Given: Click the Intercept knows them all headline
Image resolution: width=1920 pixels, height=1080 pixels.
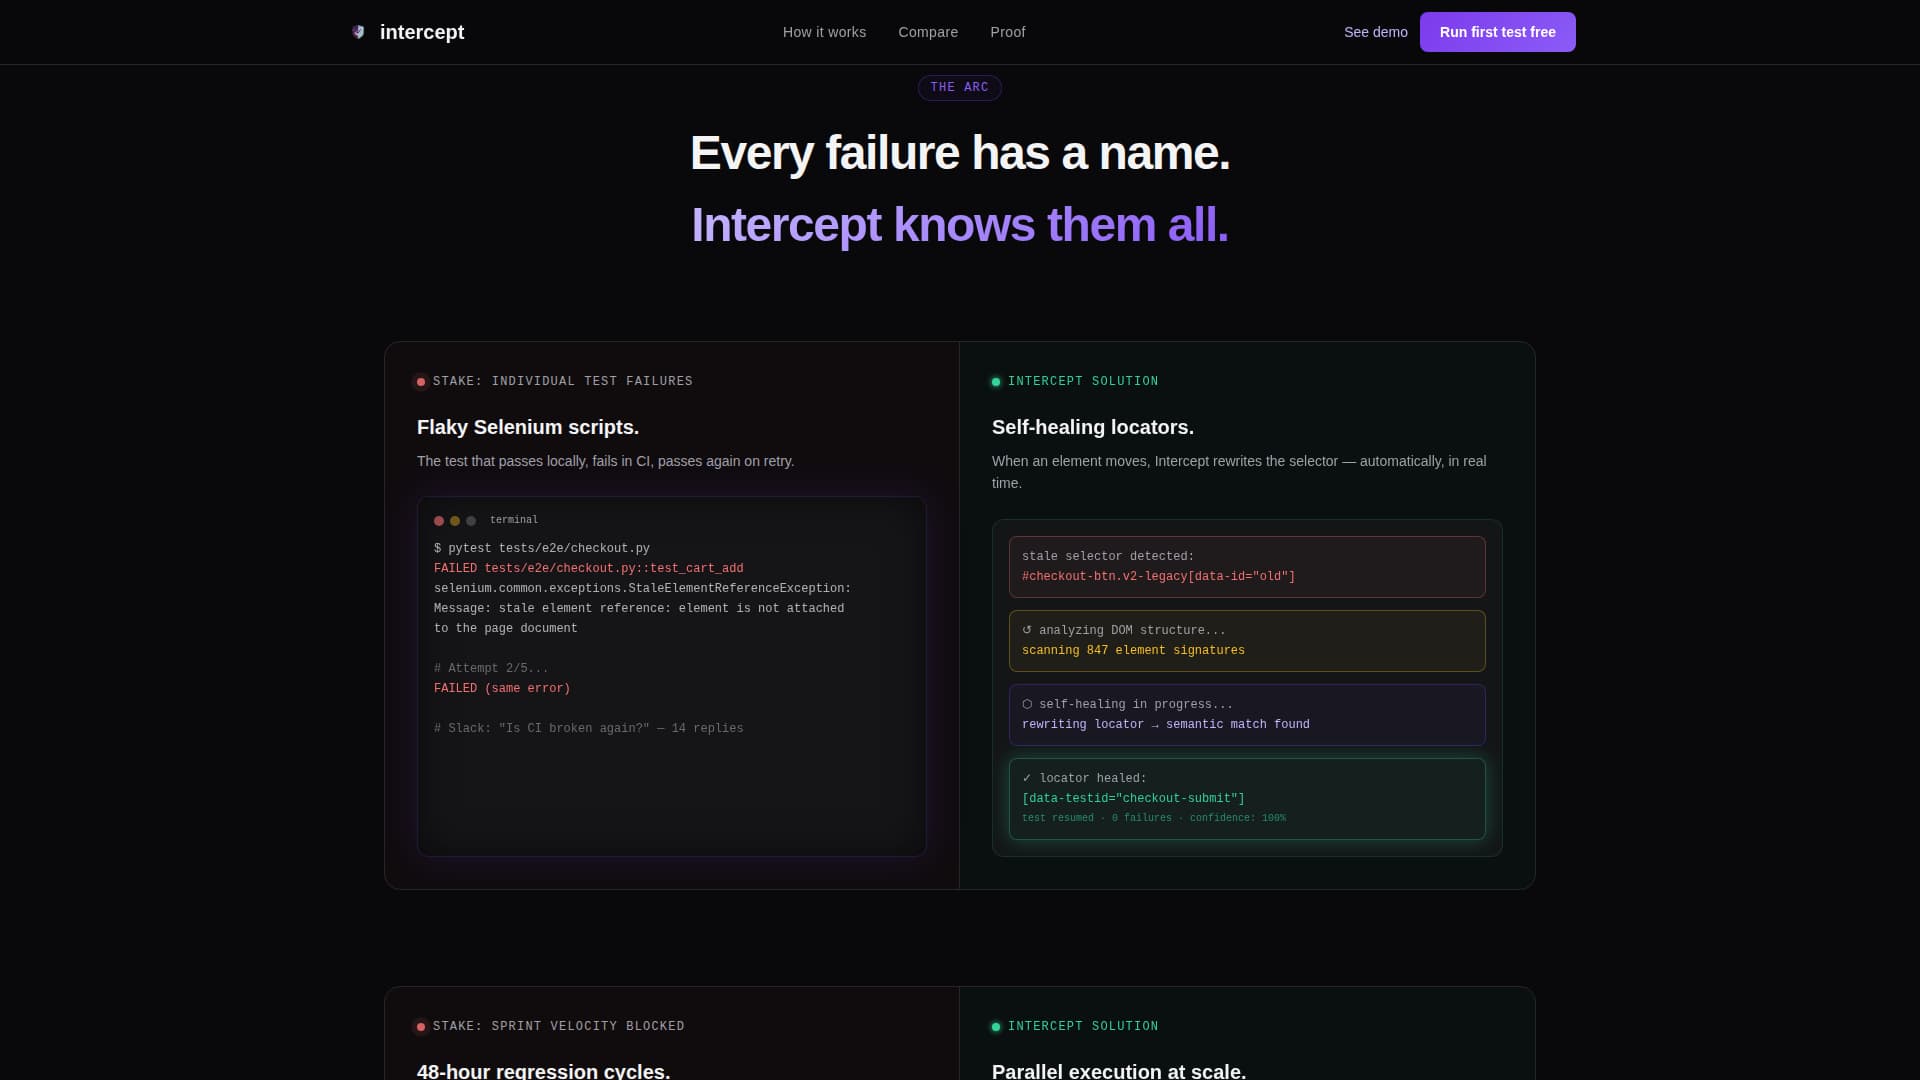Looking at the screenshot, I should pyautogui.click(x=960, y=225).
